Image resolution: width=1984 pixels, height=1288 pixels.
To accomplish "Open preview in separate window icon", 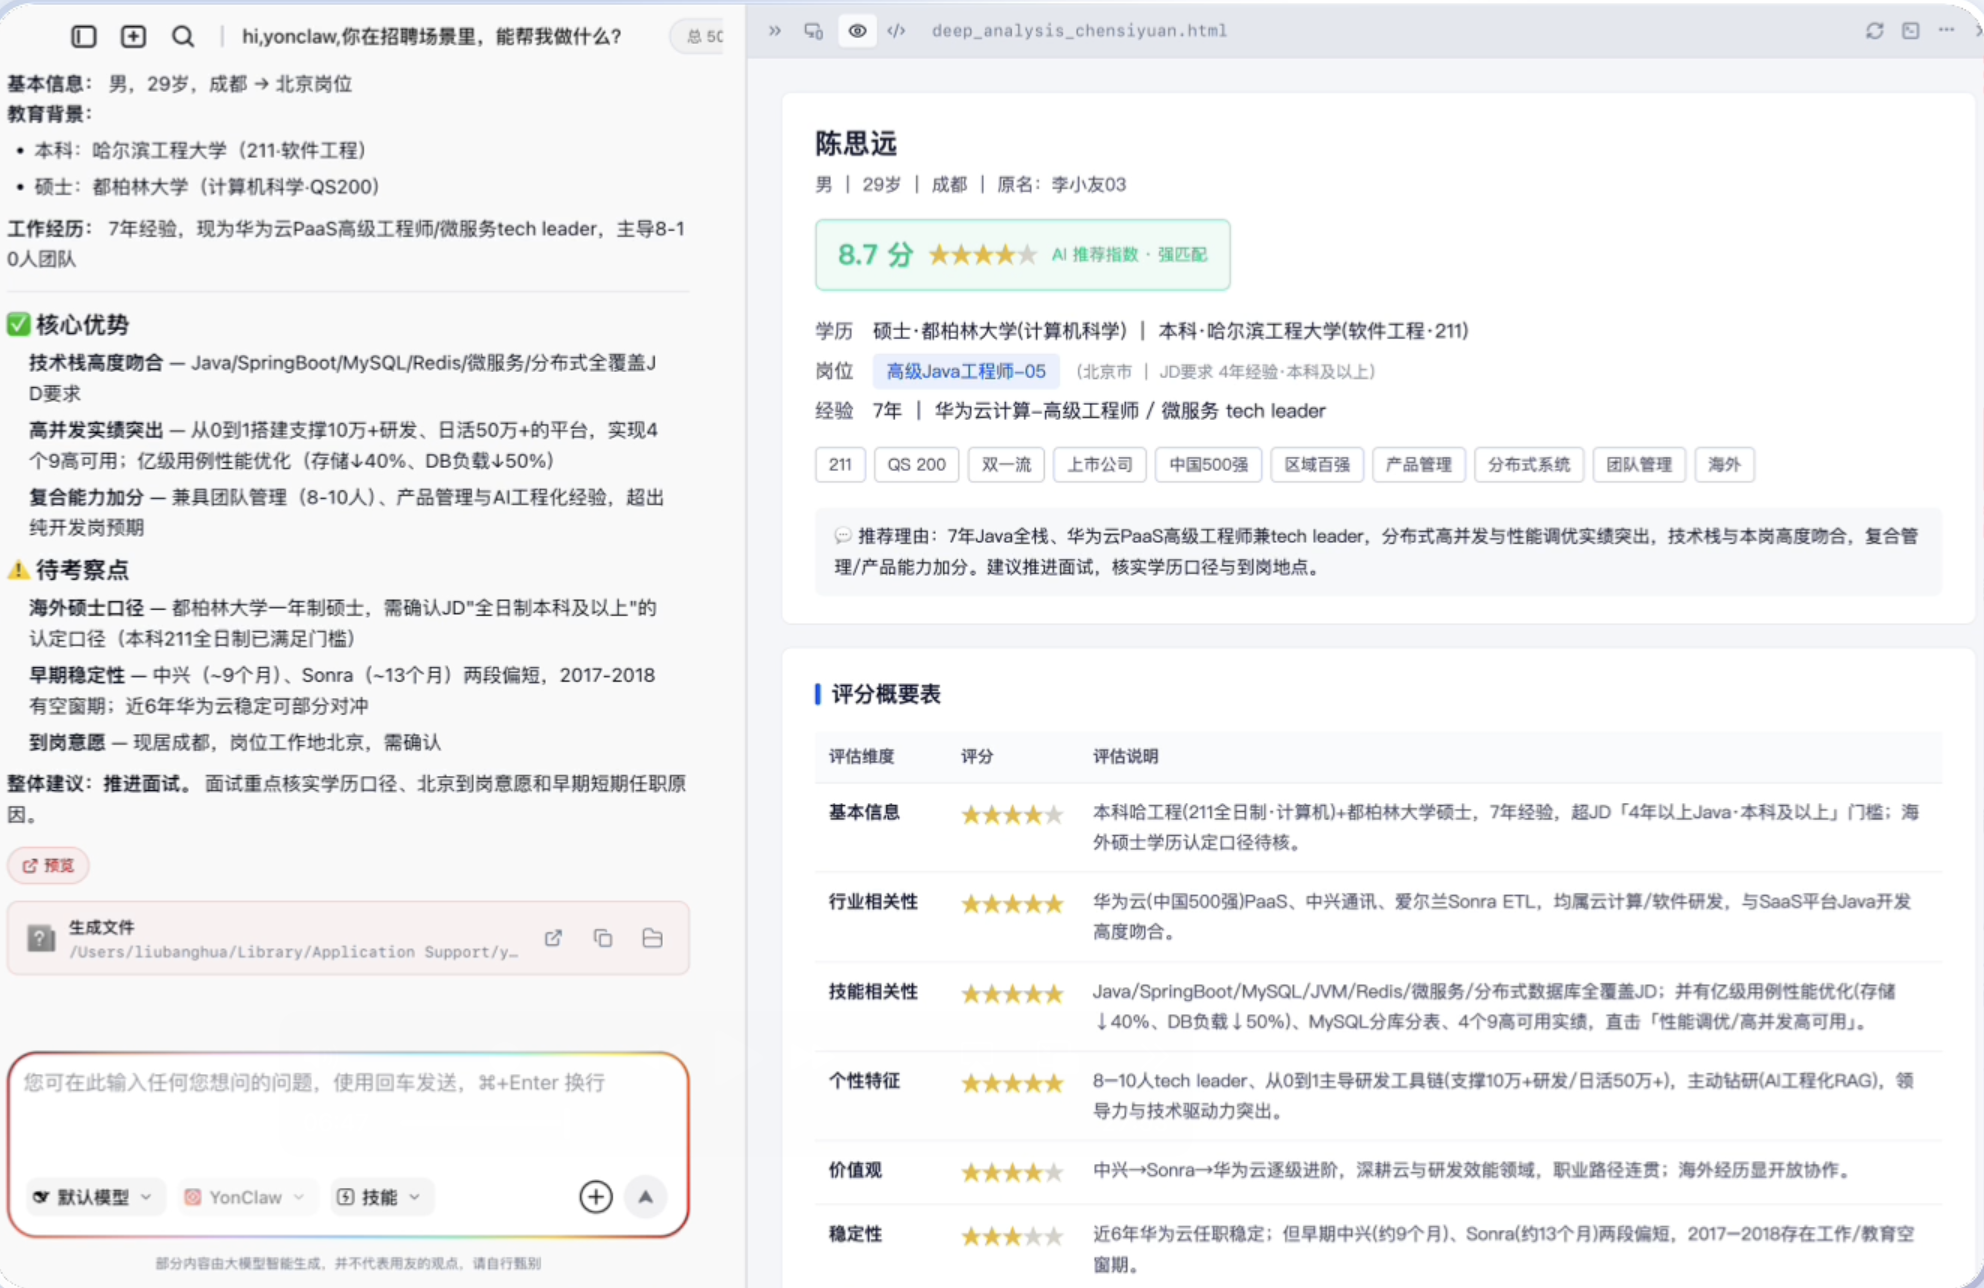I will (1911, 31).
